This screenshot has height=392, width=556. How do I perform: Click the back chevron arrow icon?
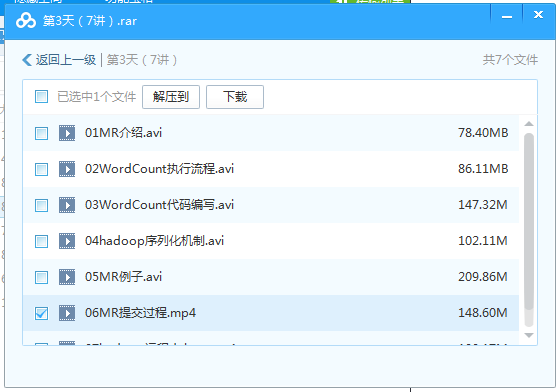tap(27, 60)
